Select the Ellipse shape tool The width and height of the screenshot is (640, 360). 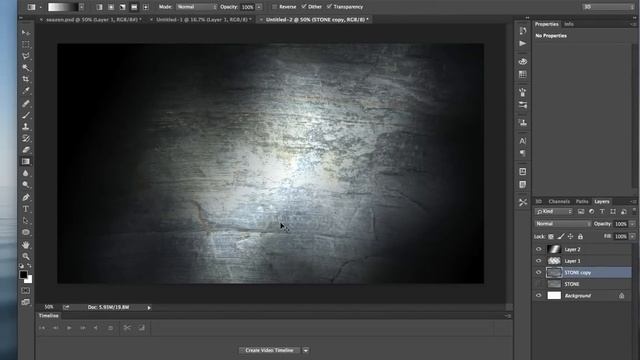click(26, 233)
